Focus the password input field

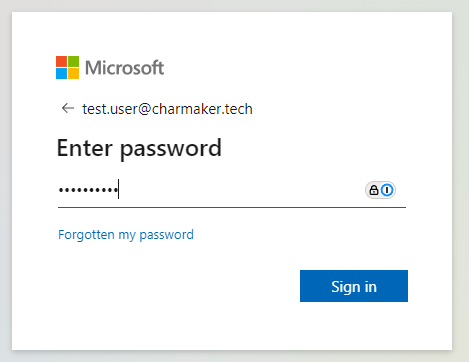pyautogui.click(x=232, y=190)
